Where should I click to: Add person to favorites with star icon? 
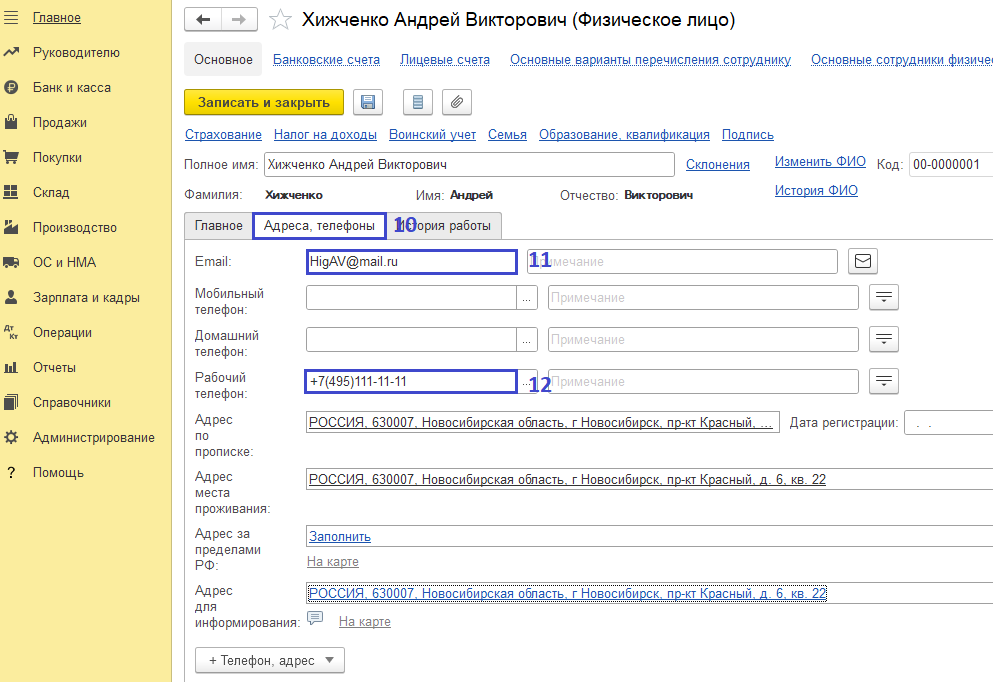pyautogui.click(x=281, y=20)
